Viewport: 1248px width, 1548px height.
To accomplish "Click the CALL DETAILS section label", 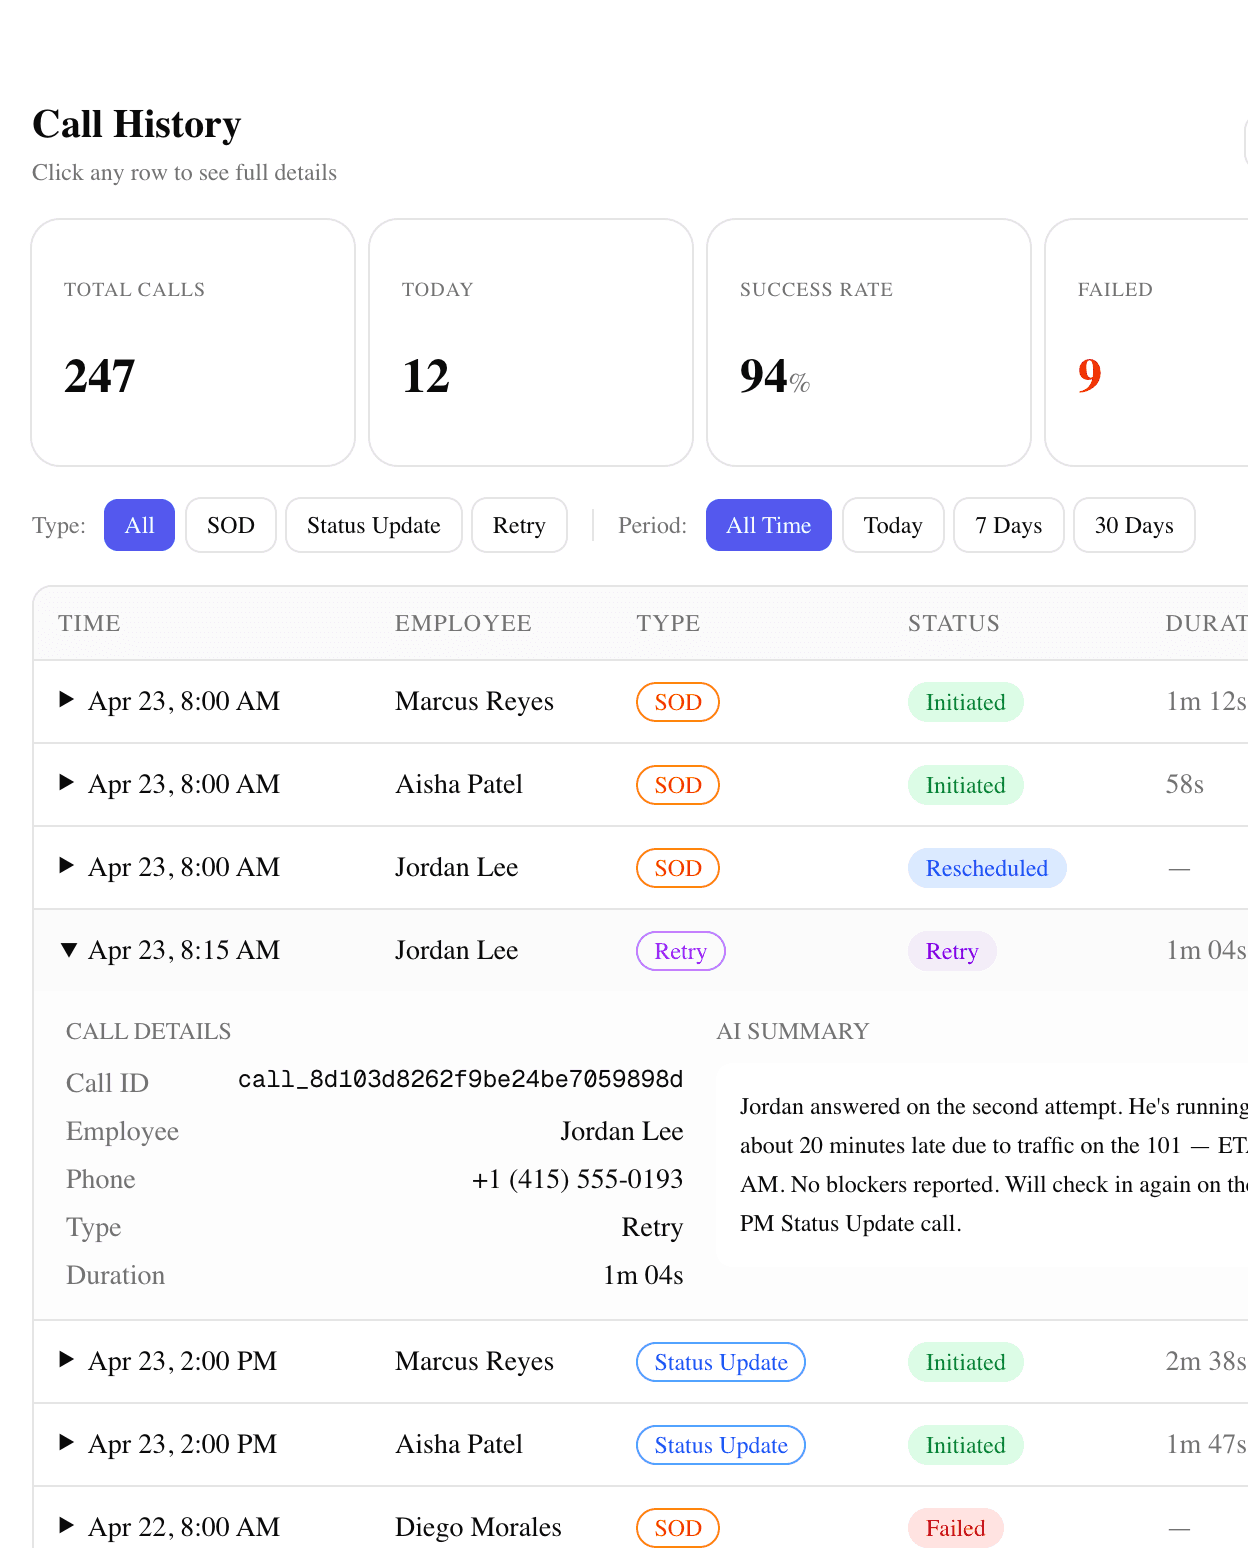I will tap(149, 1031).
